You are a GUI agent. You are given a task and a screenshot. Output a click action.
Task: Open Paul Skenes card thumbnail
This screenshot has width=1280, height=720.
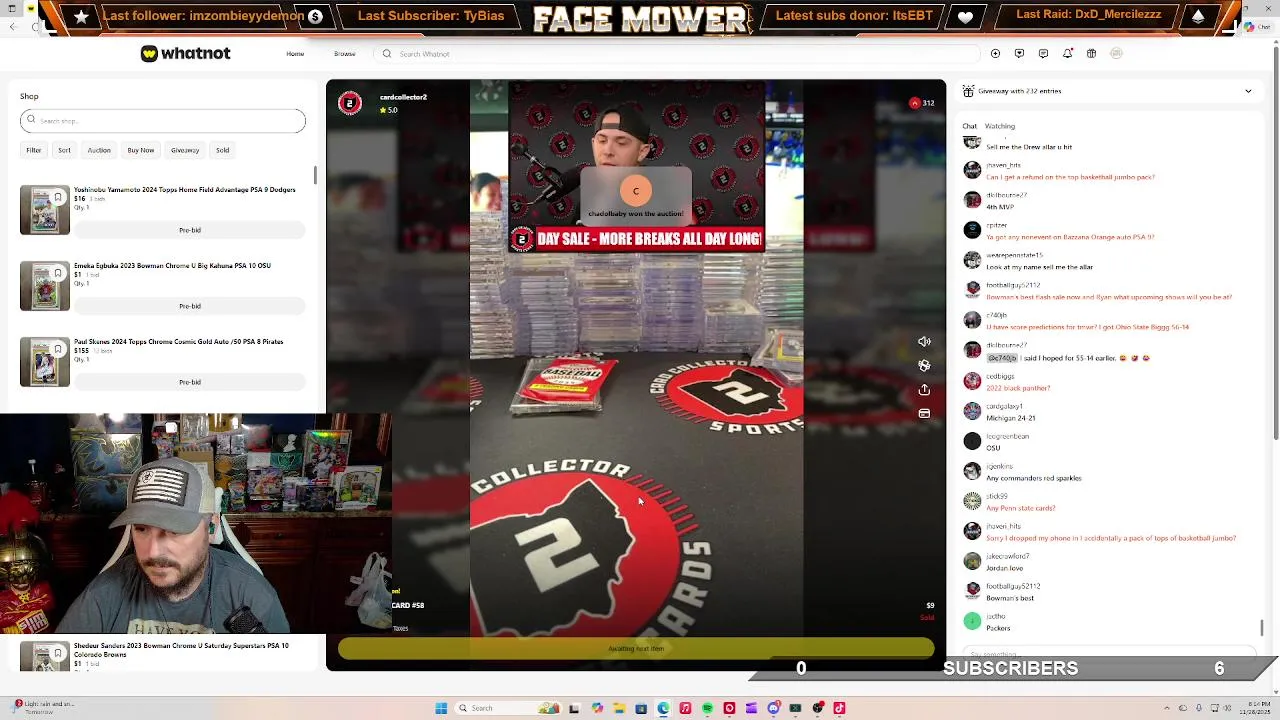click(x=45, y=362)
